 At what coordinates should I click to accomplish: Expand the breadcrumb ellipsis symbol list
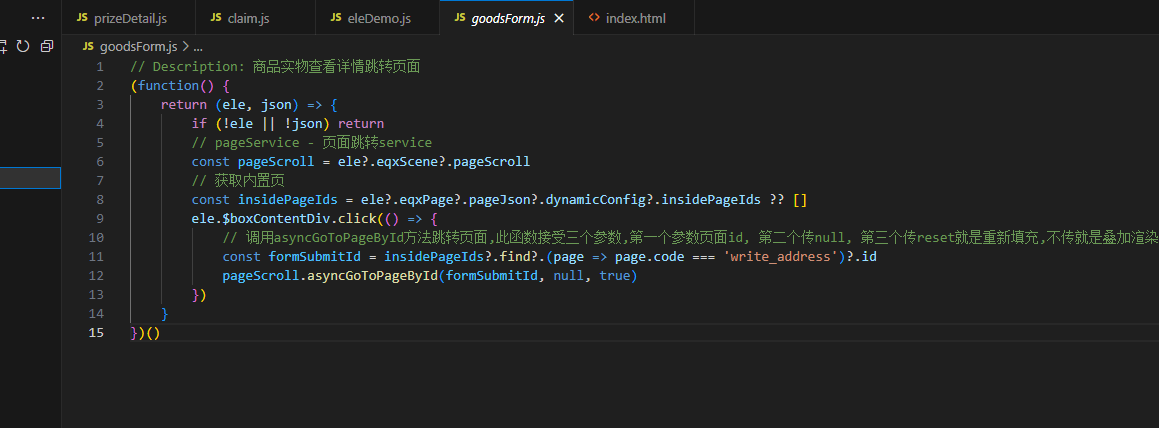point(198,47)
